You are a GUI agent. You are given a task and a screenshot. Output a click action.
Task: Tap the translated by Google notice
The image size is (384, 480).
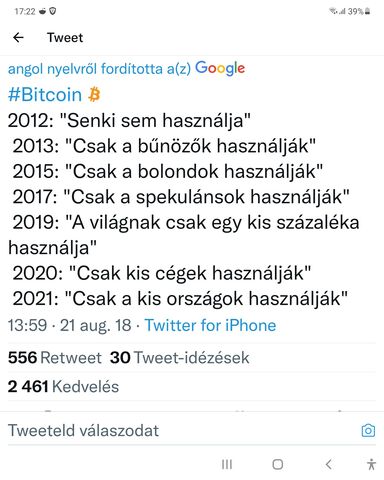coord(127,69)
